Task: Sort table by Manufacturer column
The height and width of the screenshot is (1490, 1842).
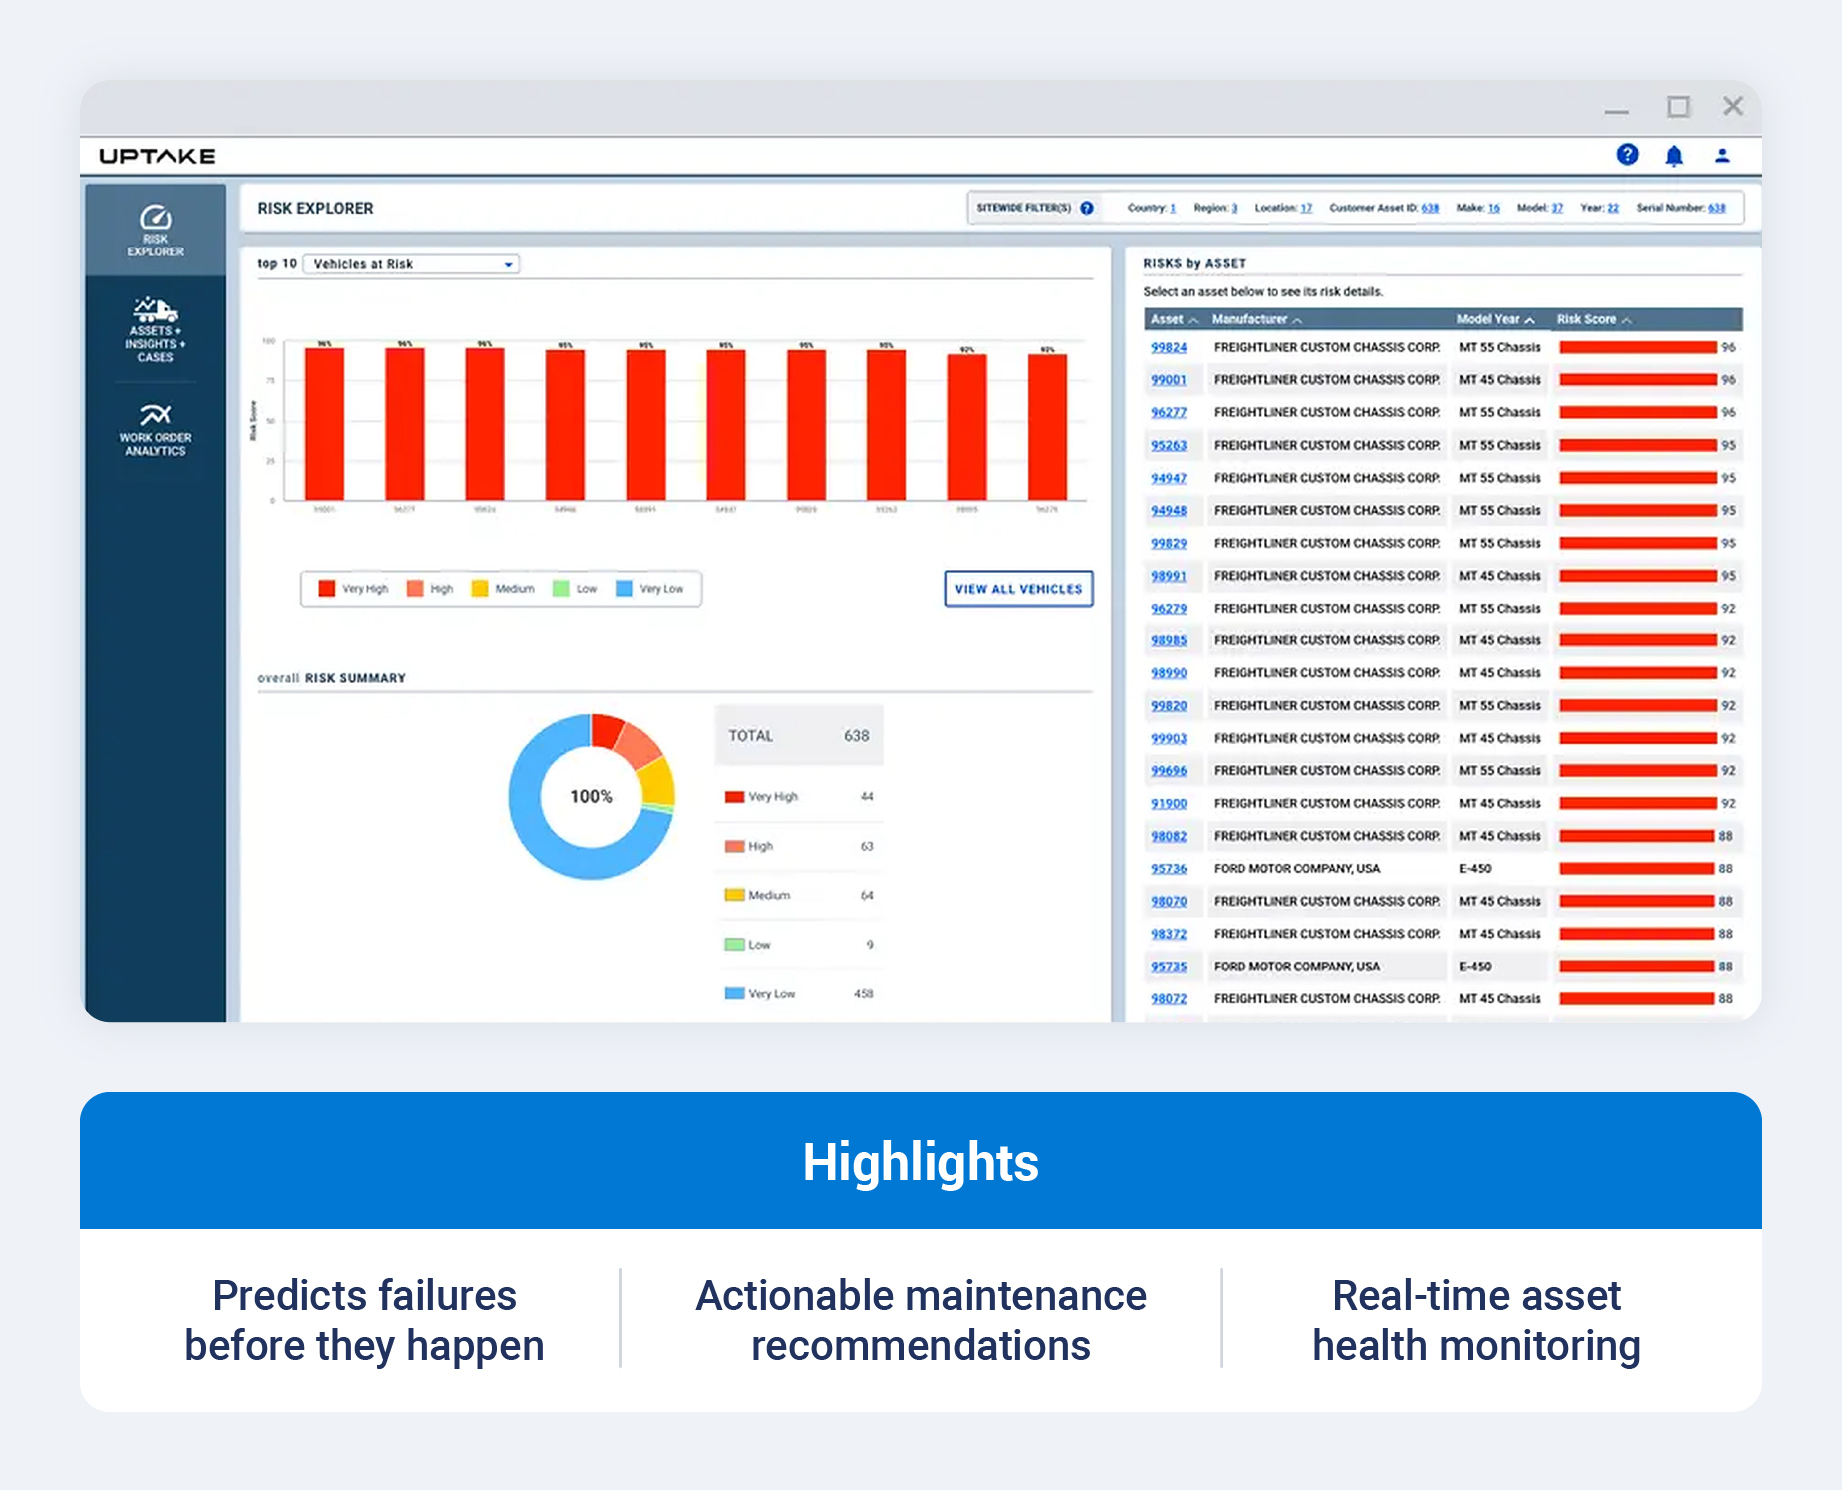Action: (1256, 319)
